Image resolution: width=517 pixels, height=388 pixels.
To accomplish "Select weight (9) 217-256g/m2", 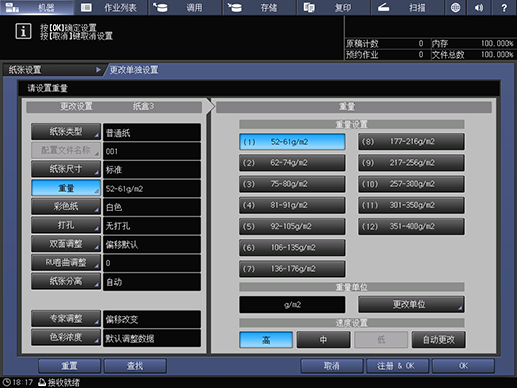I will (411, 163).
